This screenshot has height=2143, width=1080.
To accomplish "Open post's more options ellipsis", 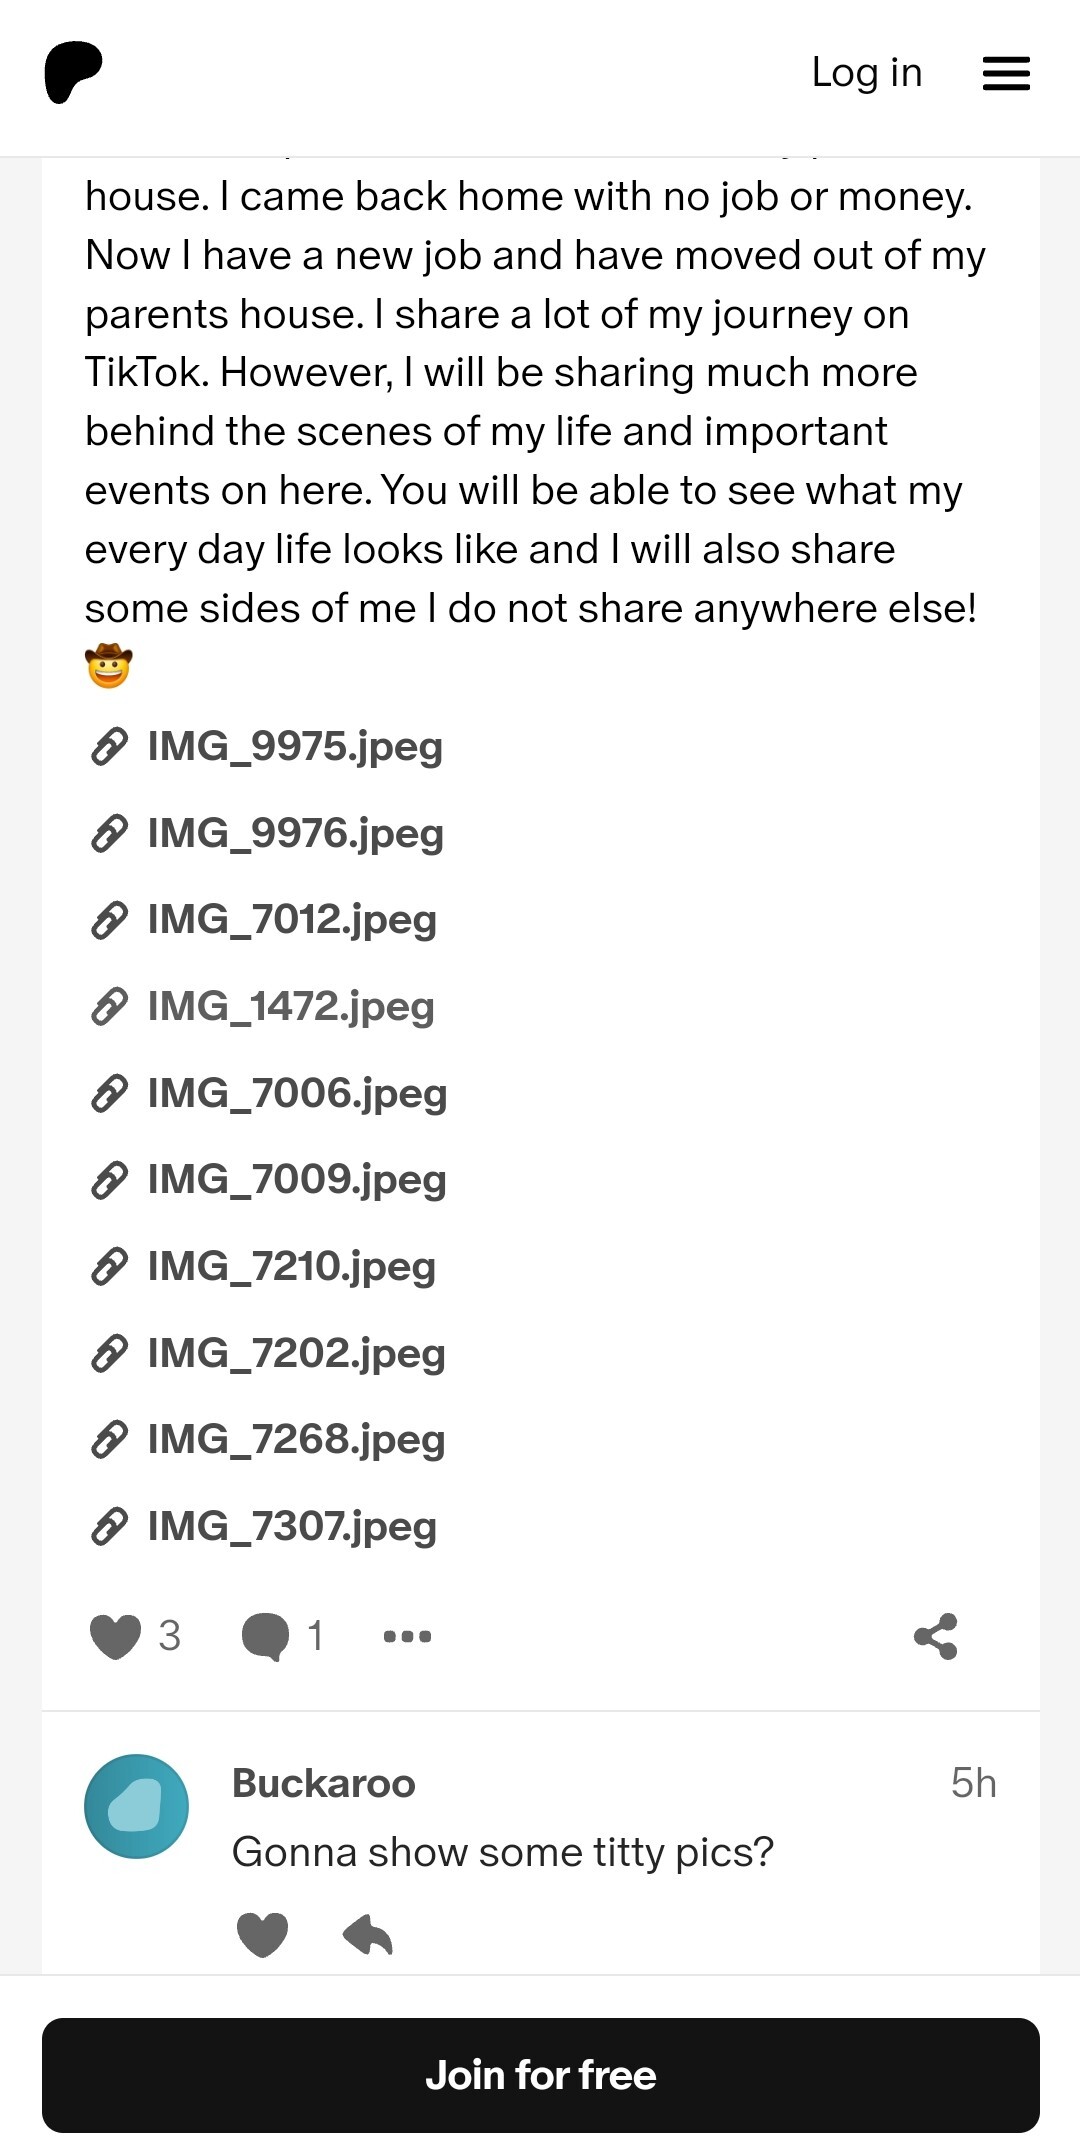I will [x=407, y=1637].
